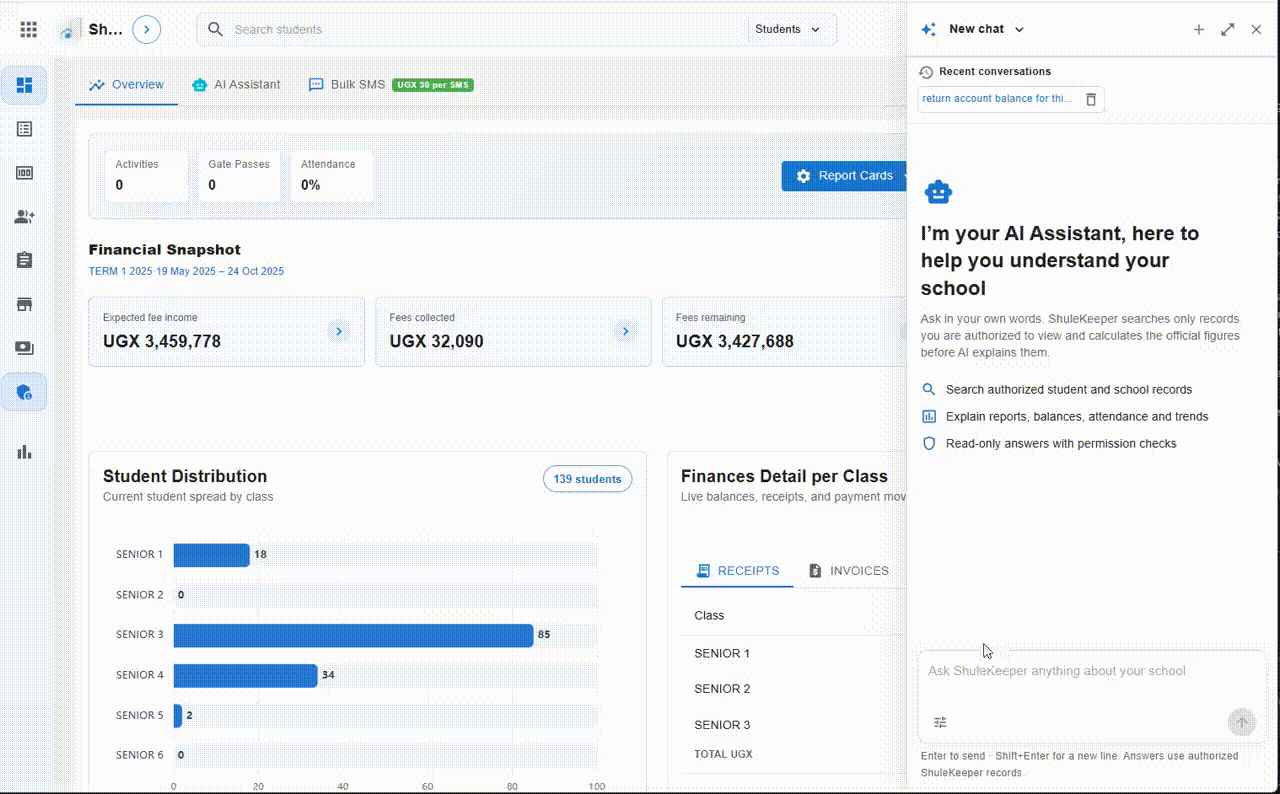Click the AI Assistant robot icon

coord(938,192)
